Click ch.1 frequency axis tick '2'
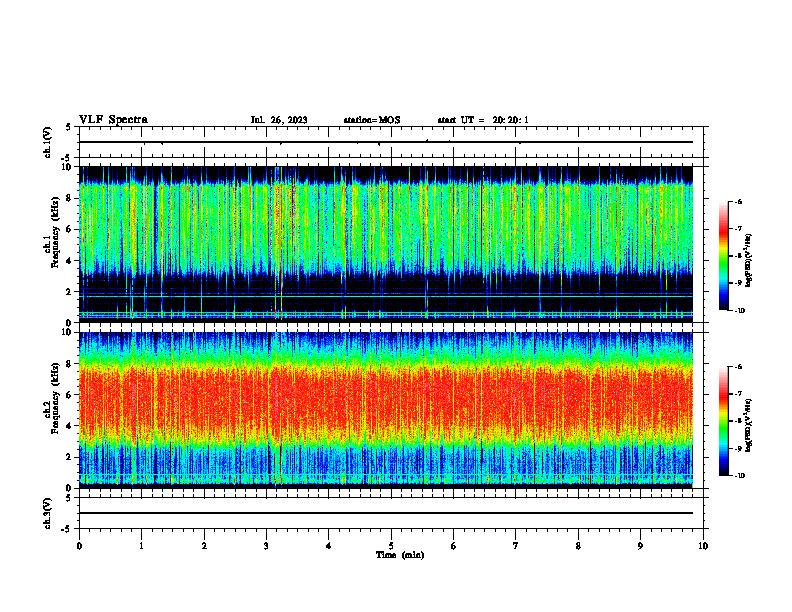792x612 pixels. point(69,291)
